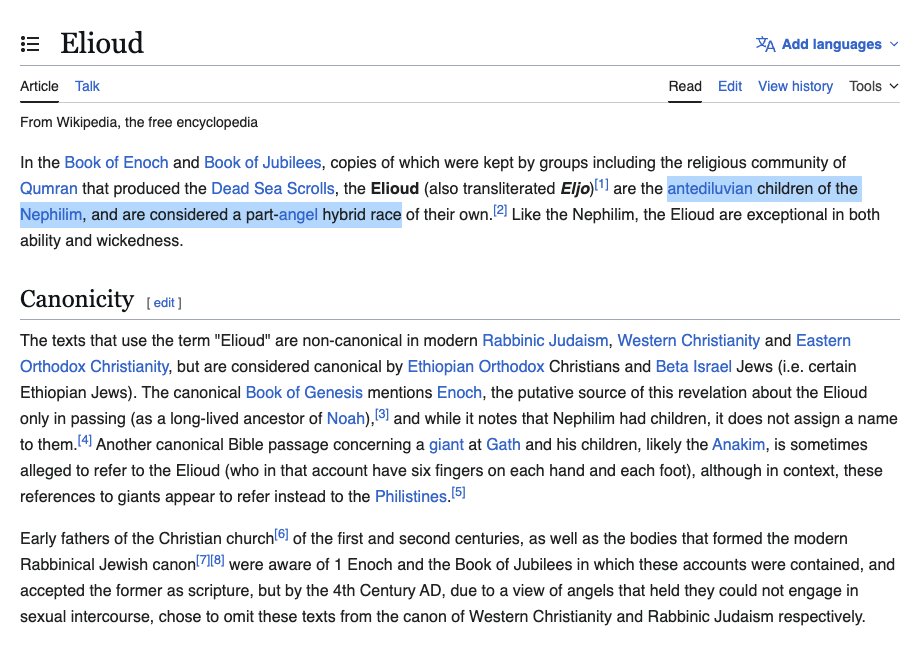The height and width of the screenshot is (656, 917).
Task: Click the bold Elioud term in intro
Action: [395, 188]
